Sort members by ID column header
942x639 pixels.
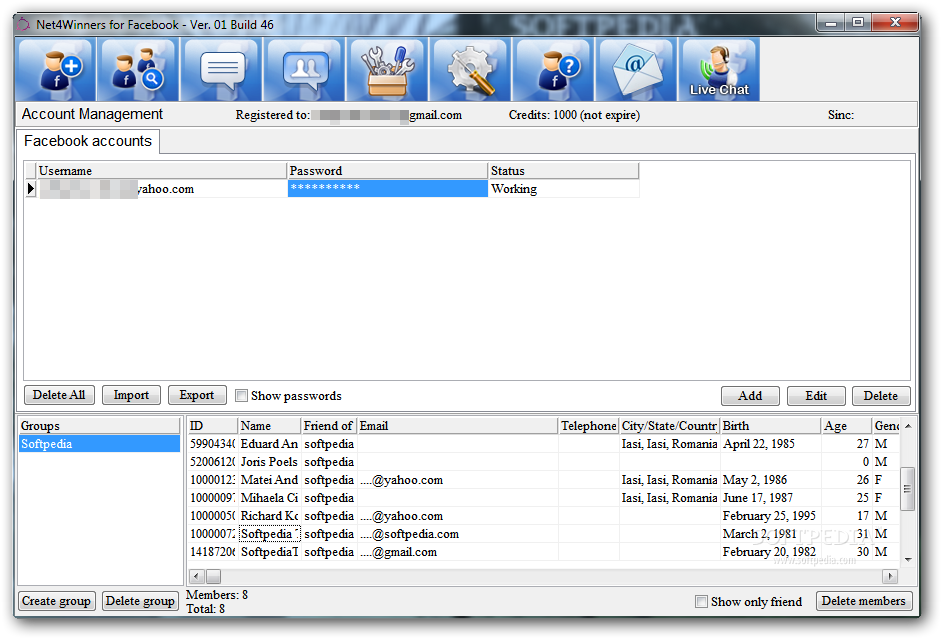coord(213,426)
